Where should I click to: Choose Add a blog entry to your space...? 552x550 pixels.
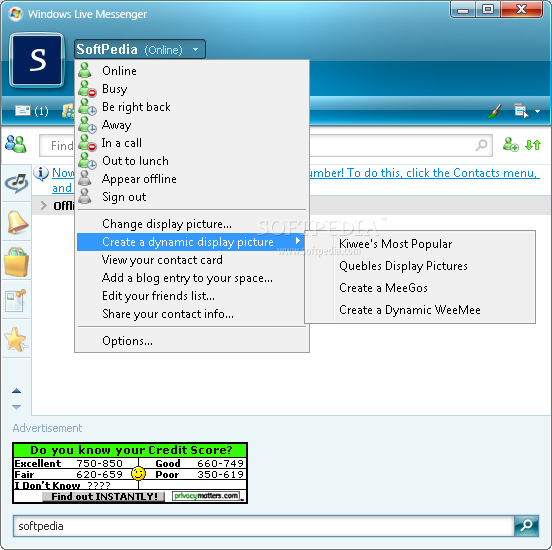coord(192,278)
